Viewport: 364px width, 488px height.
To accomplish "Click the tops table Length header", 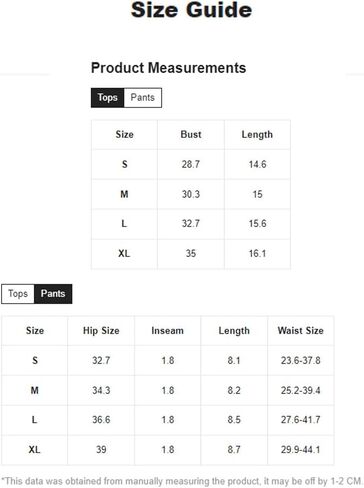I will coord(257,135).
